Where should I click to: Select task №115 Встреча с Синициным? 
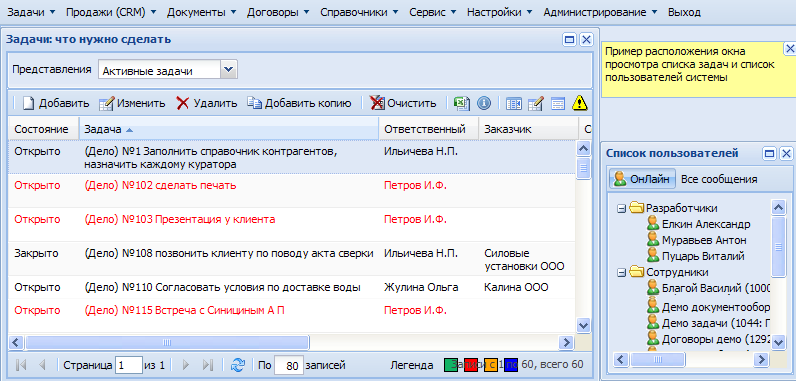point(292,315)
